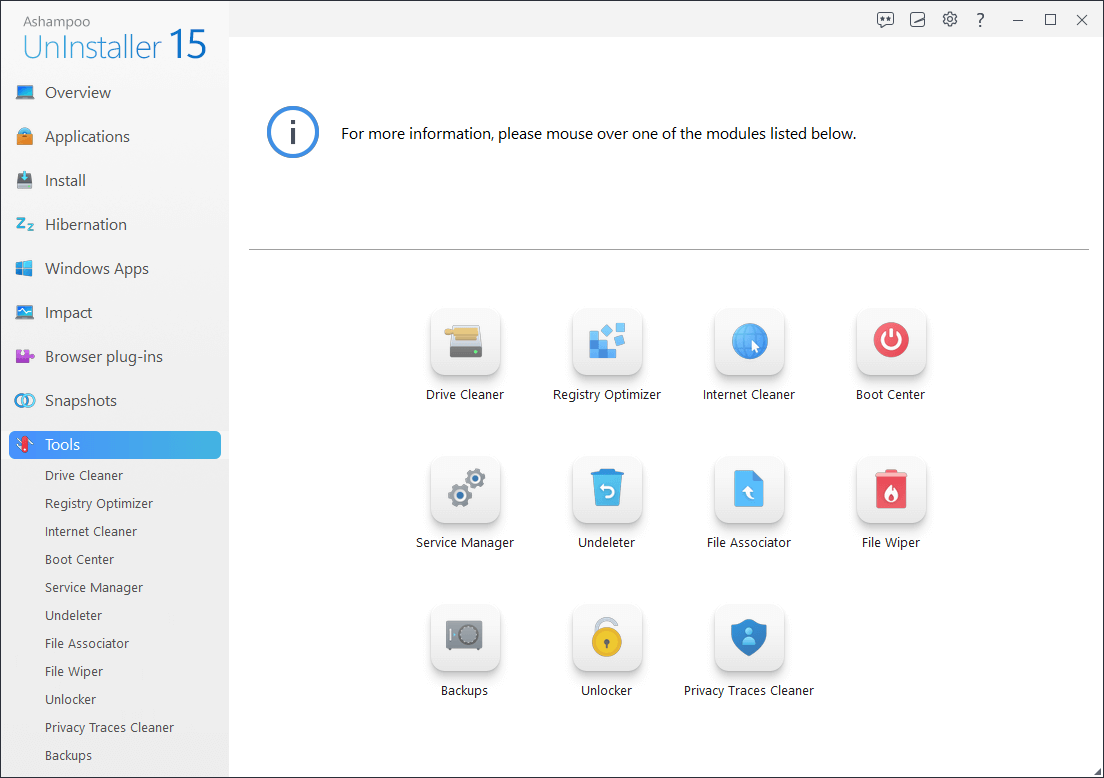Click the Boot Center power icon

(891, 342)
